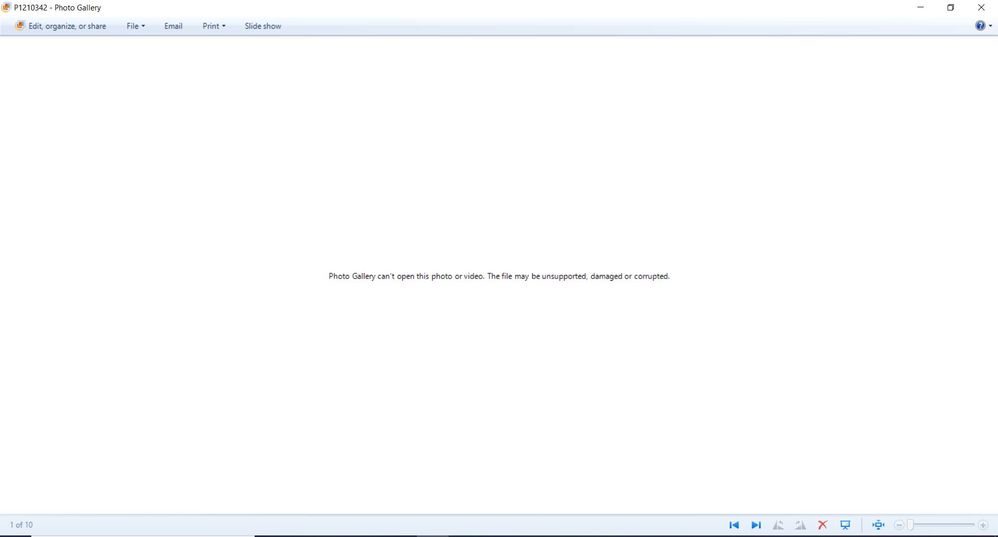
Task: Start Slide show from the menu bar
Action: (263, 26)
